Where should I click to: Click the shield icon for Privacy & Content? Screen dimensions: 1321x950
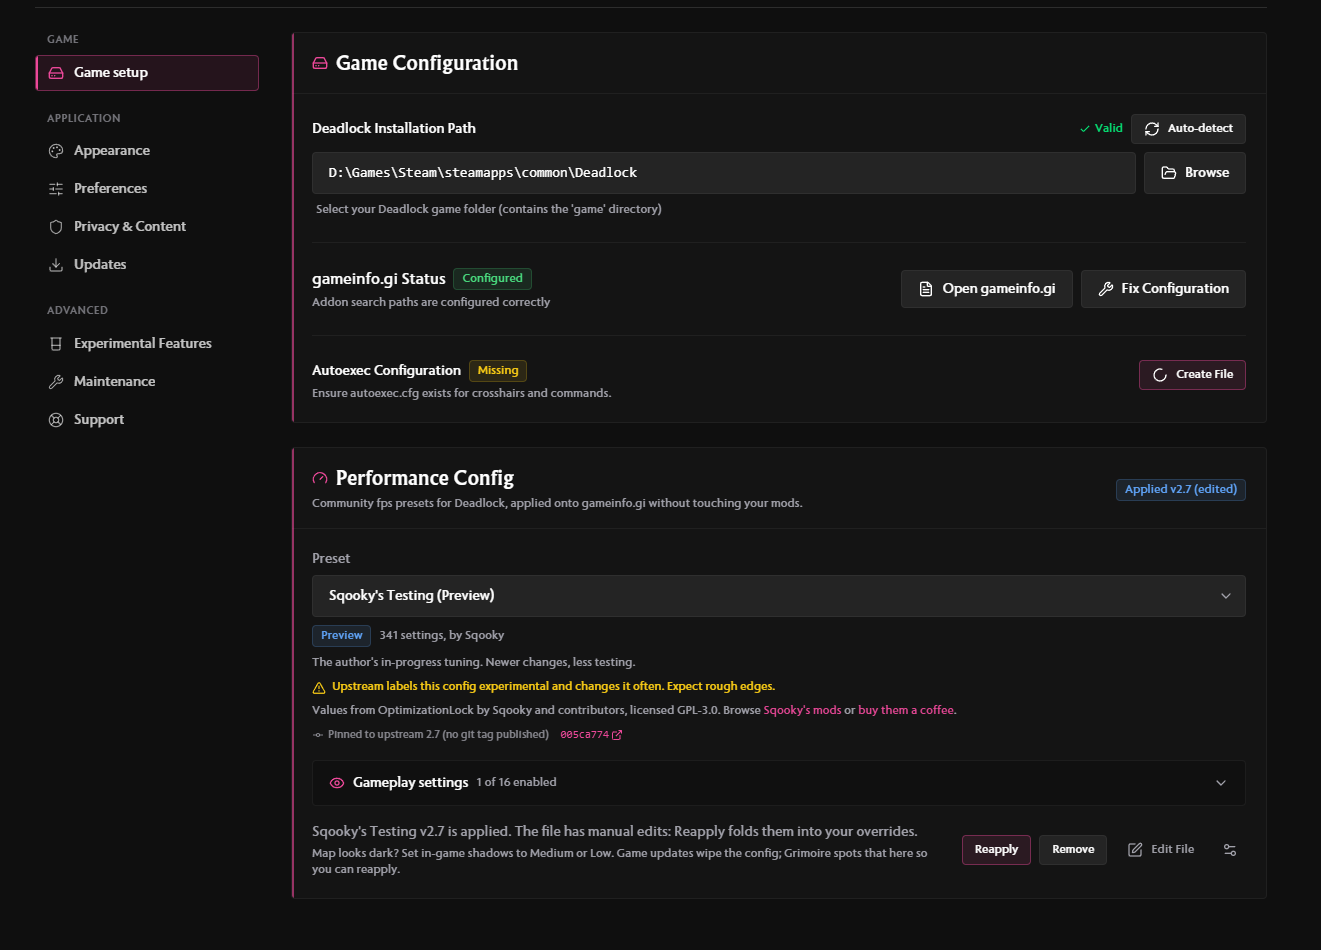coord(56,227)
